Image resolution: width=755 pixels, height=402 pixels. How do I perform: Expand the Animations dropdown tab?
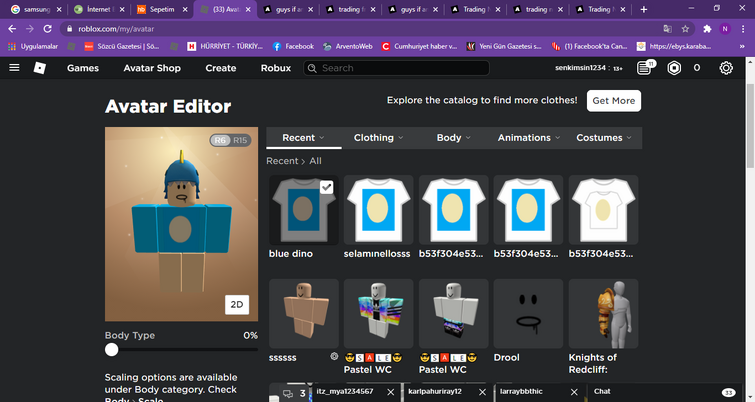[x=529, y=138]
